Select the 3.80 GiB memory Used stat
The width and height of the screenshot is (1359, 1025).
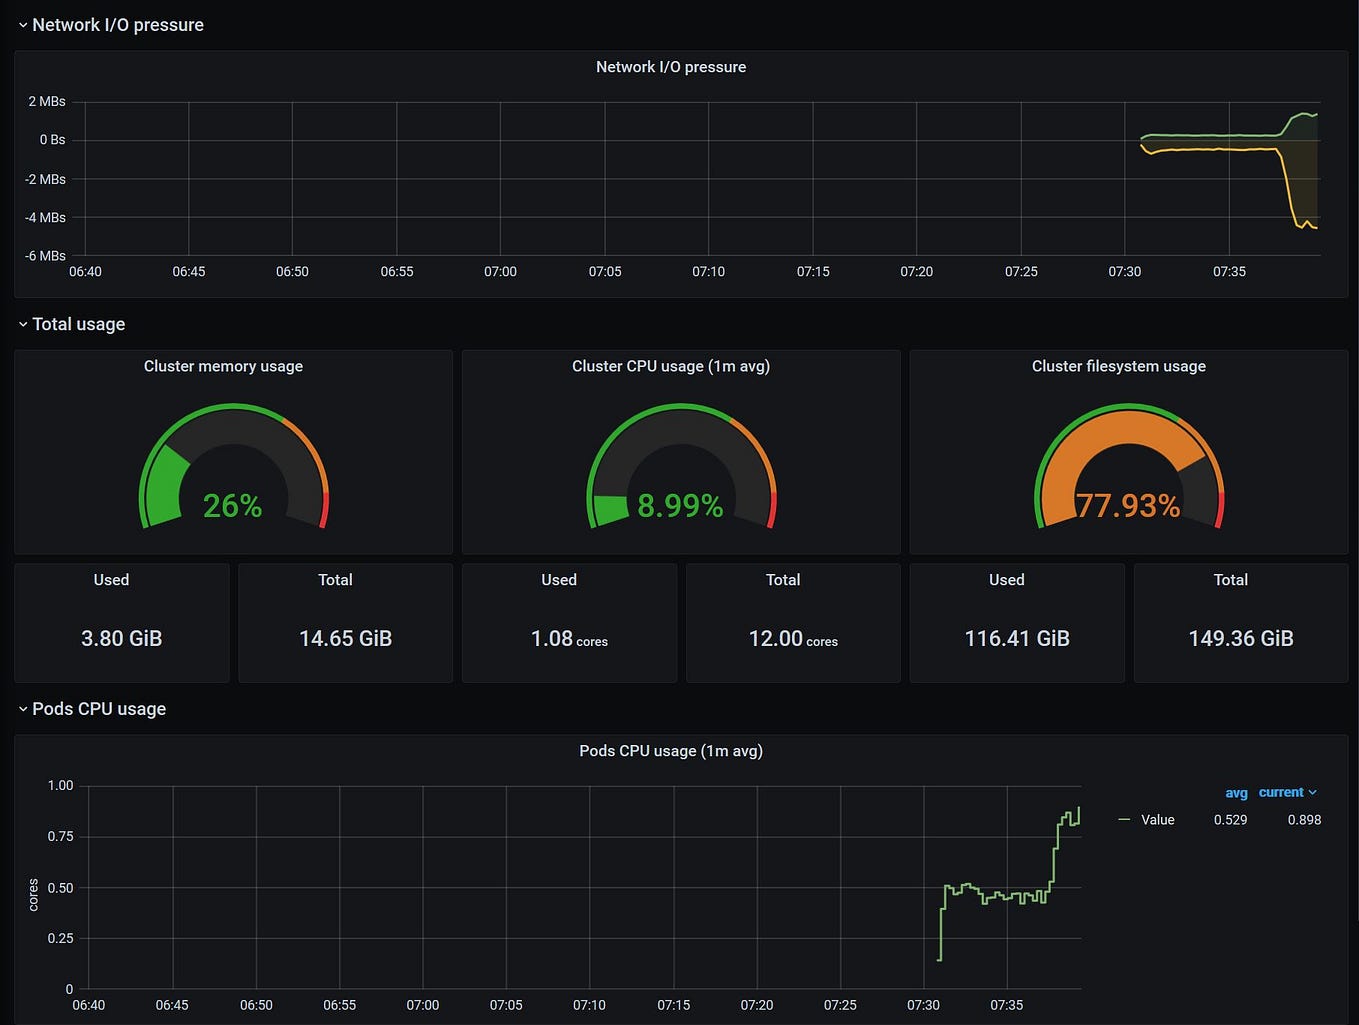[122, 638]
